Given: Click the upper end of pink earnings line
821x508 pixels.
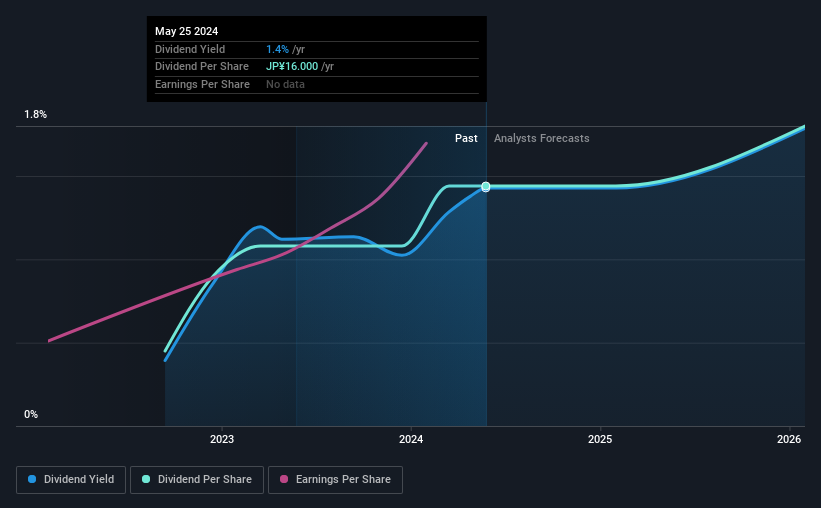Looking at the screenshot, I should pos(426,143).
